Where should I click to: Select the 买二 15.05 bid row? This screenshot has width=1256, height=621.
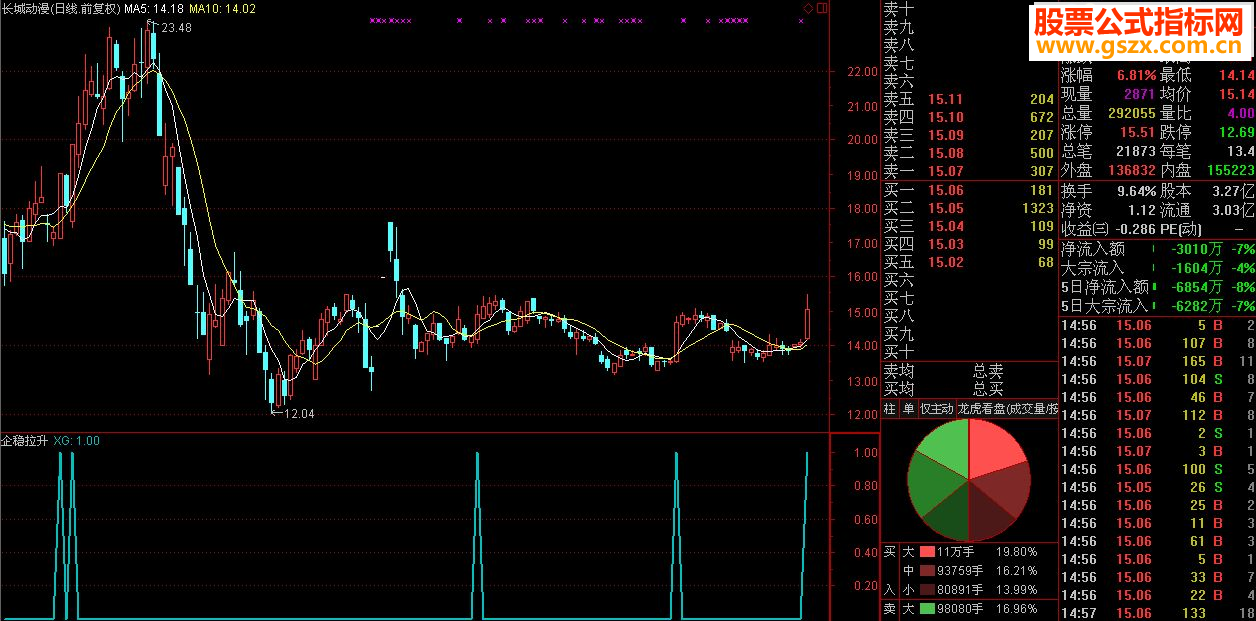click(x=969, y=208)
